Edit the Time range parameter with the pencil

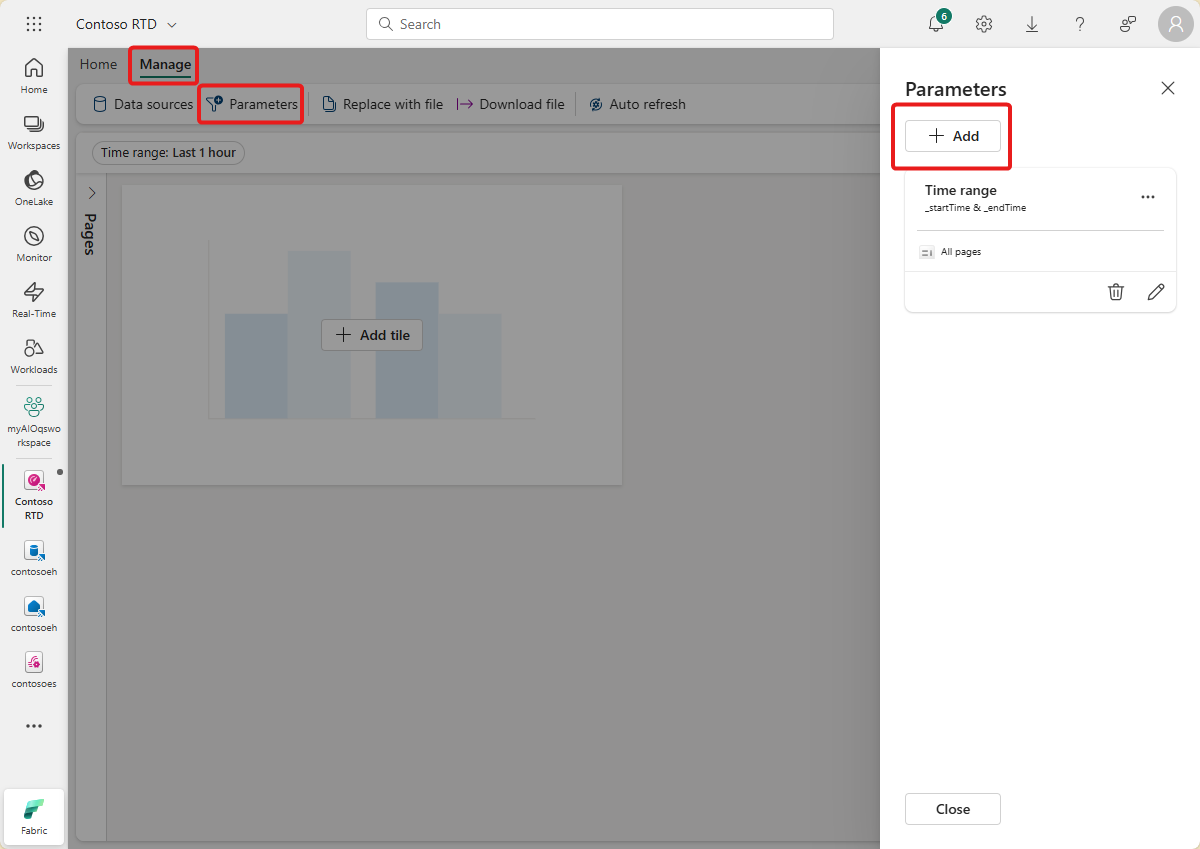click(x=1156, y=292)
